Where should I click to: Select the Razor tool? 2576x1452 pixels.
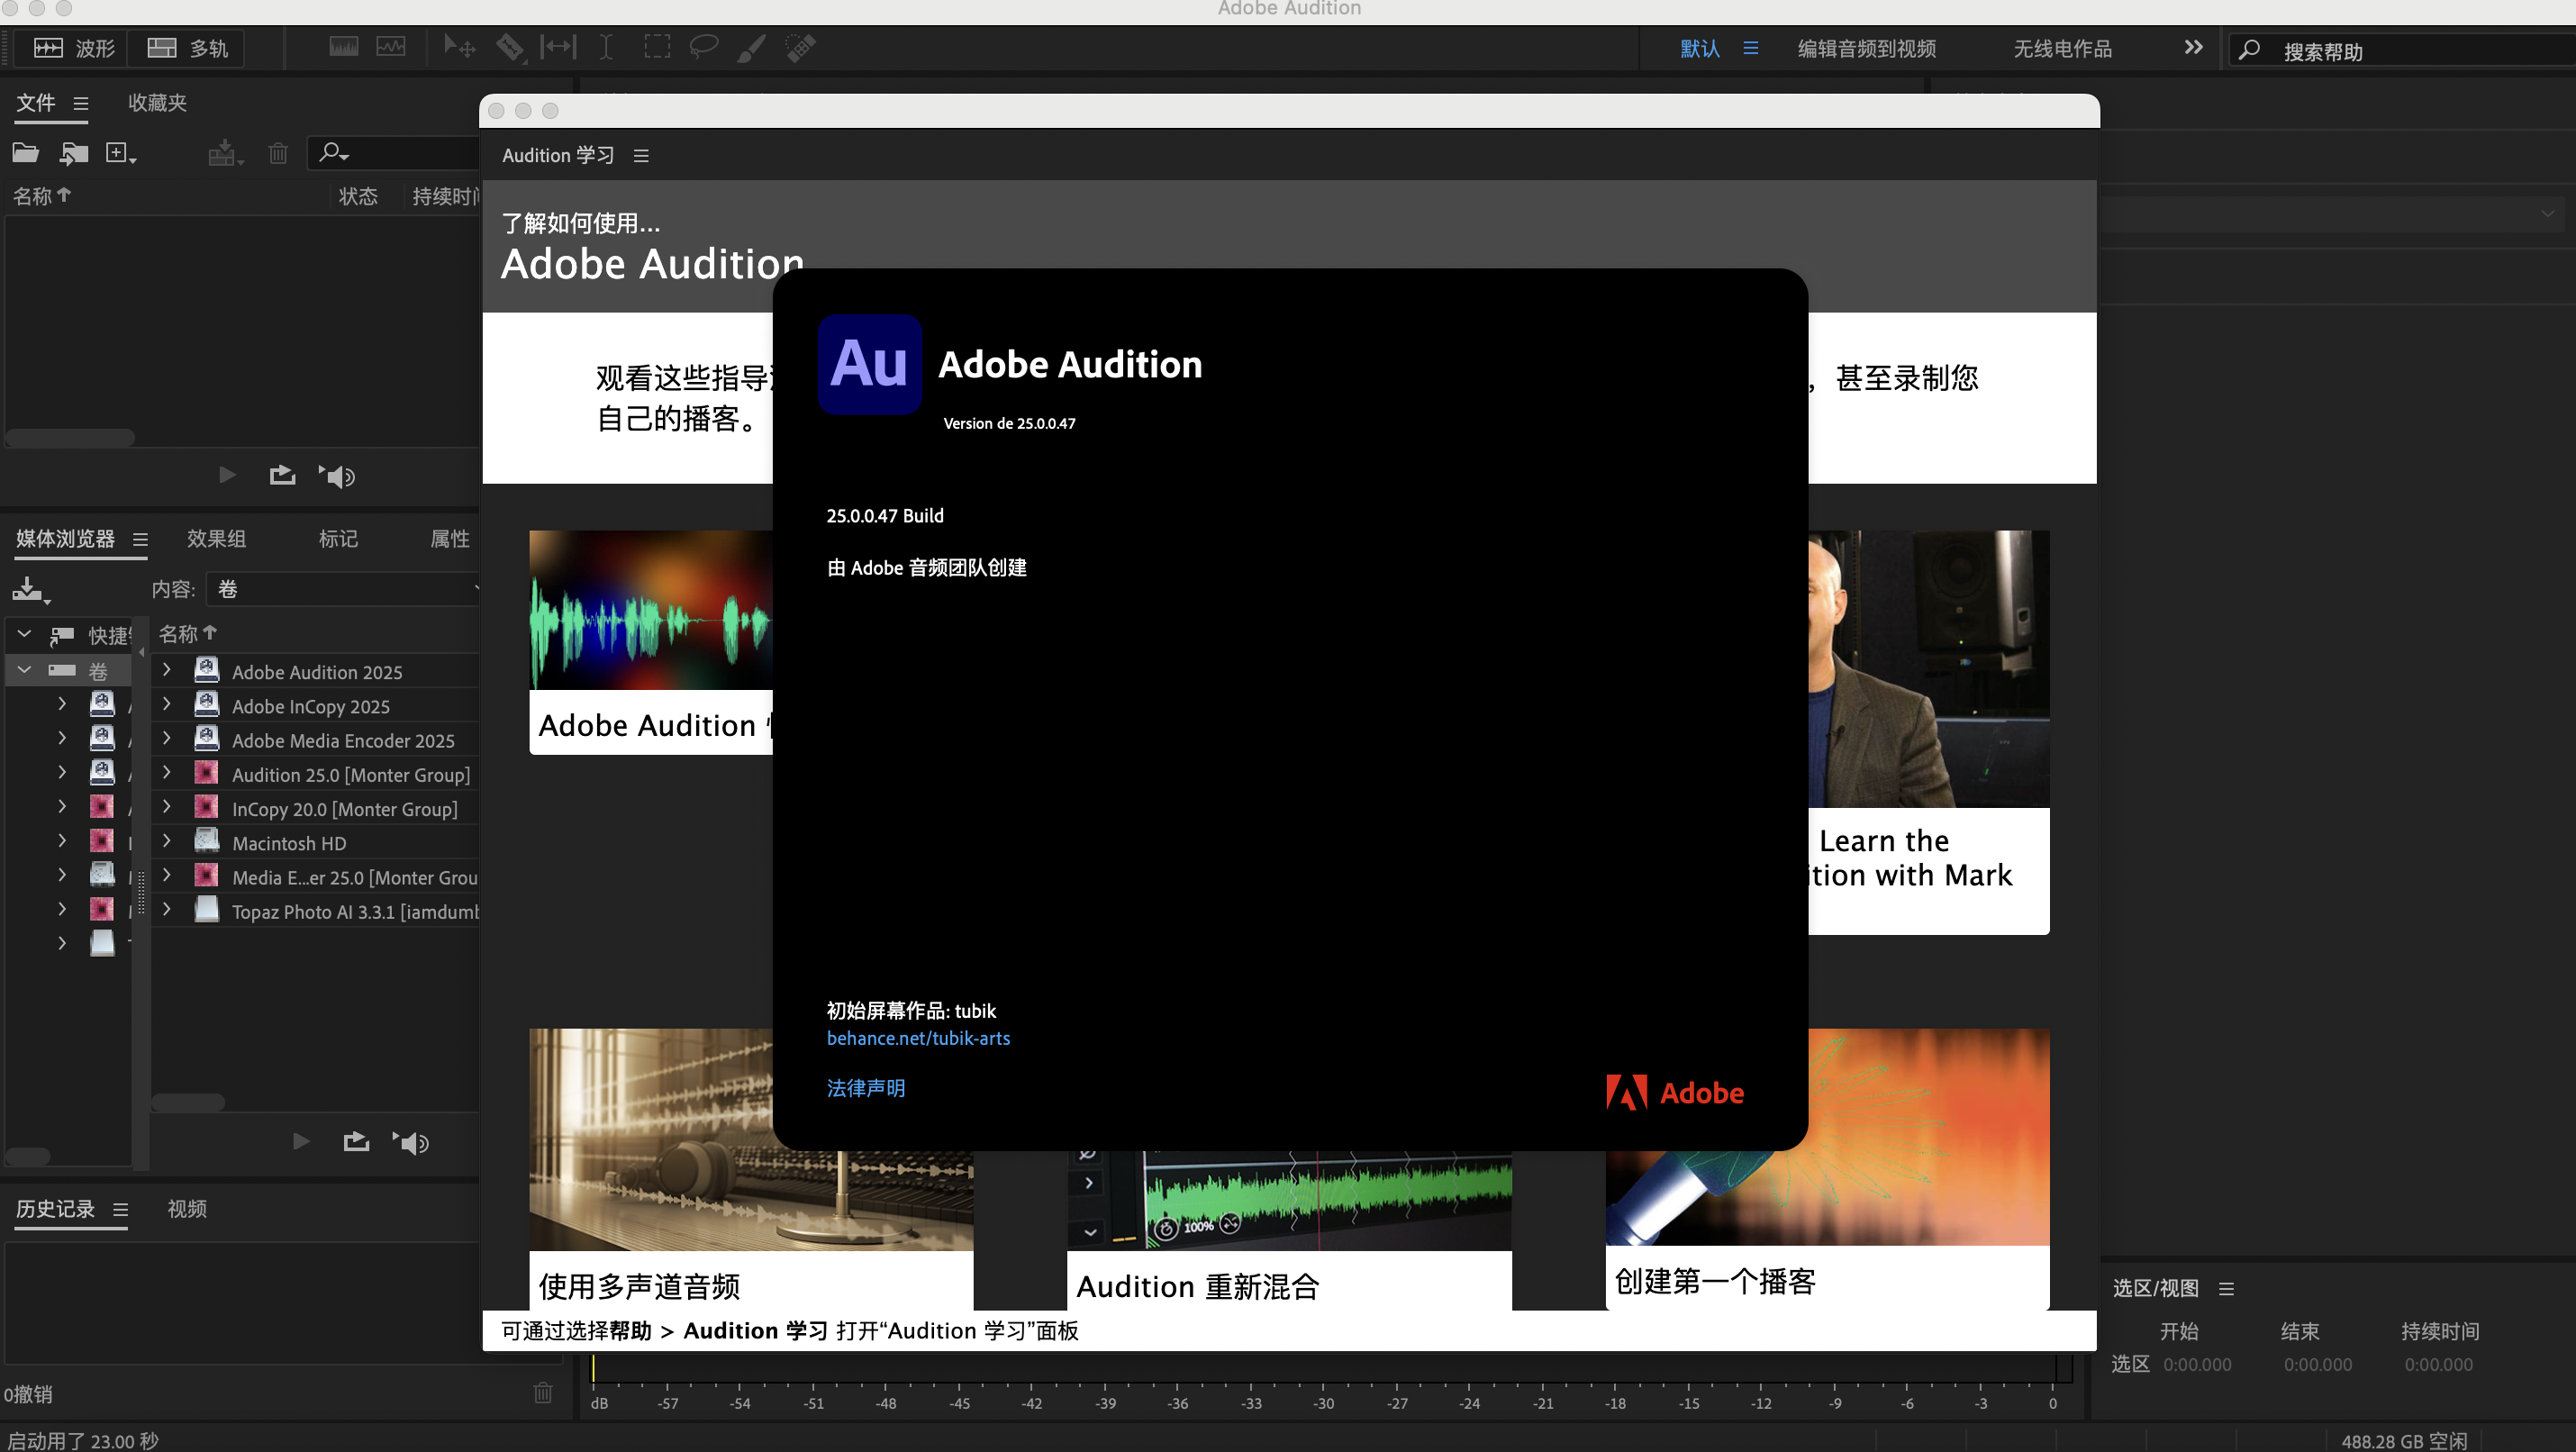pyautogui.click(x=509, y=47)
